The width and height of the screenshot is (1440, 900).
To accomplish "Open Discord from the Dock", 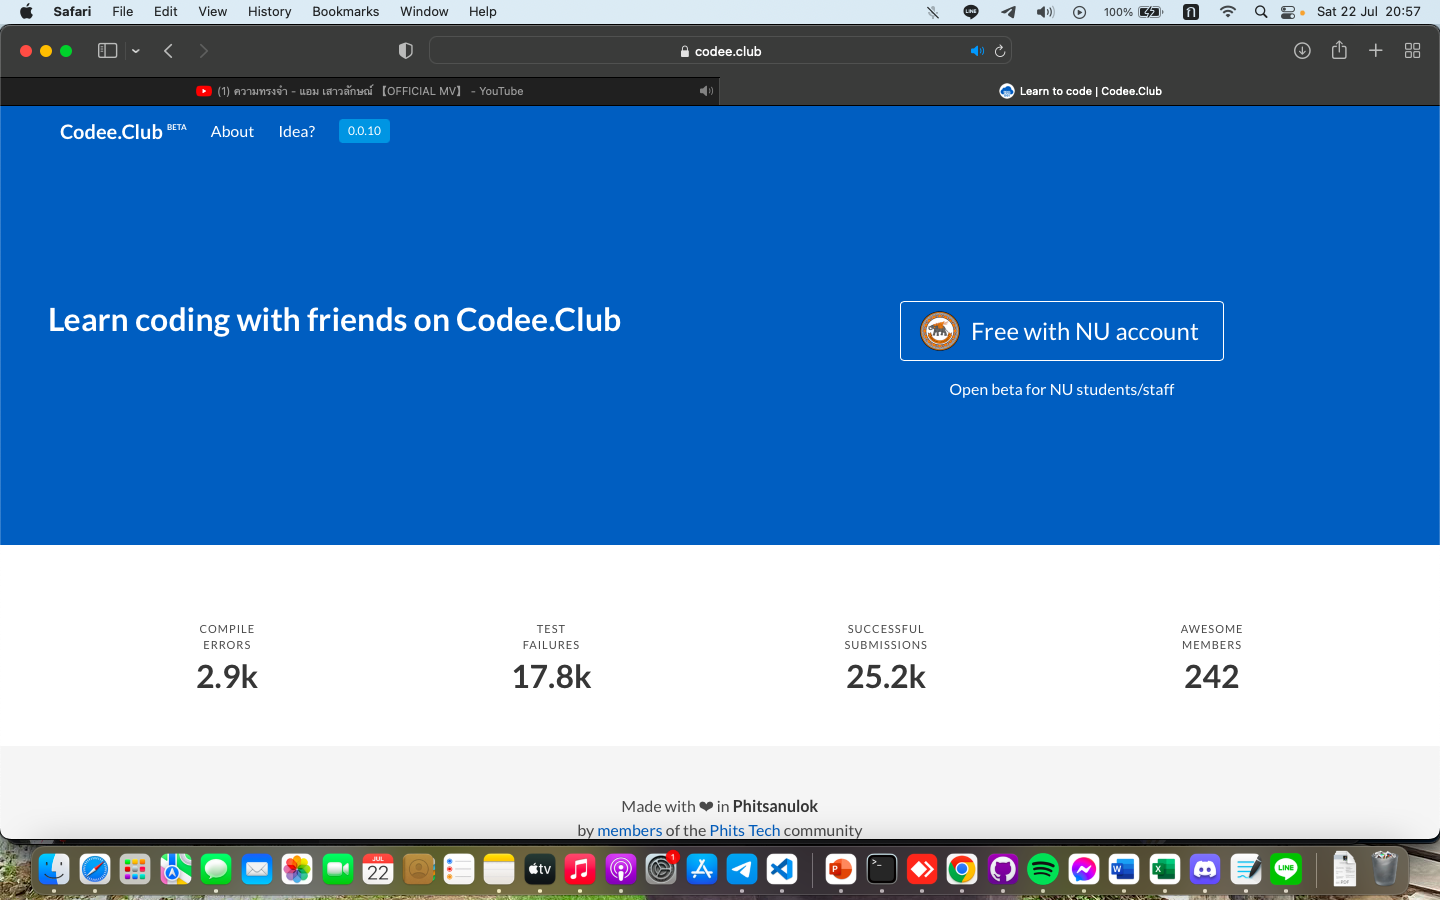I will (1205, 869).
